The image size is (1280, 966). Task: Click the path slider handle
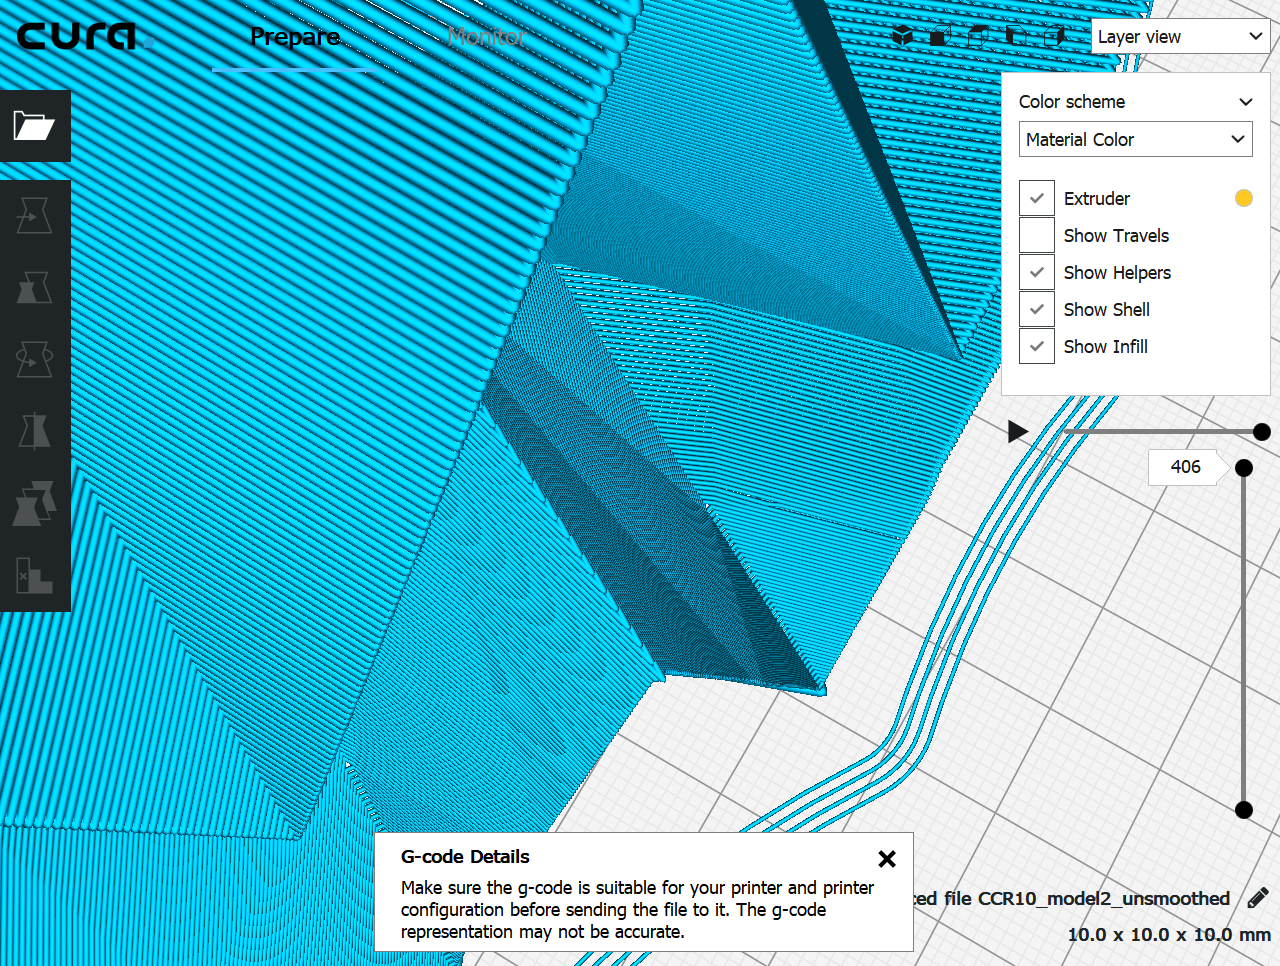point(1262,432)
